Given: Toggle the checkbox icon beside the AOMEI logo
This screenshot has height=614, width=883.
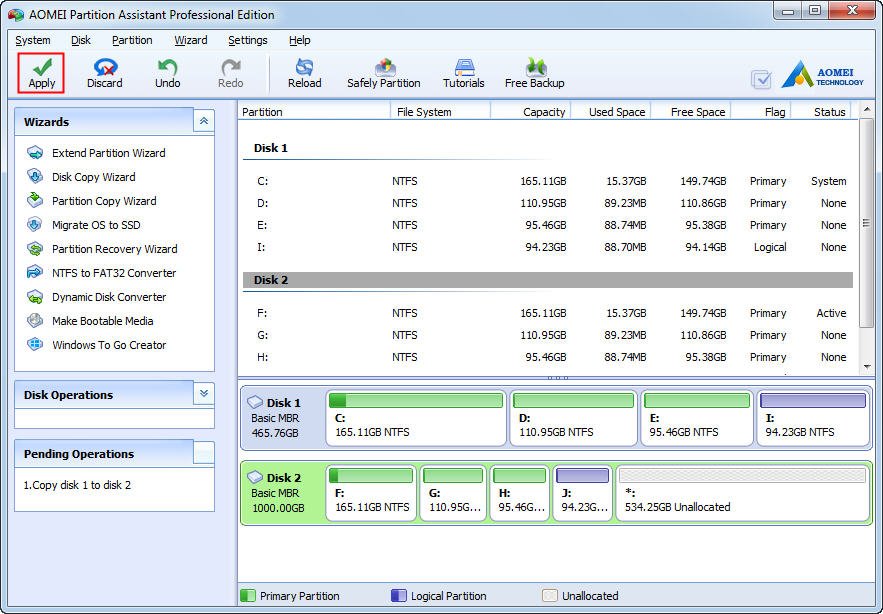Looking at the screenshot, I should (761, 79).
